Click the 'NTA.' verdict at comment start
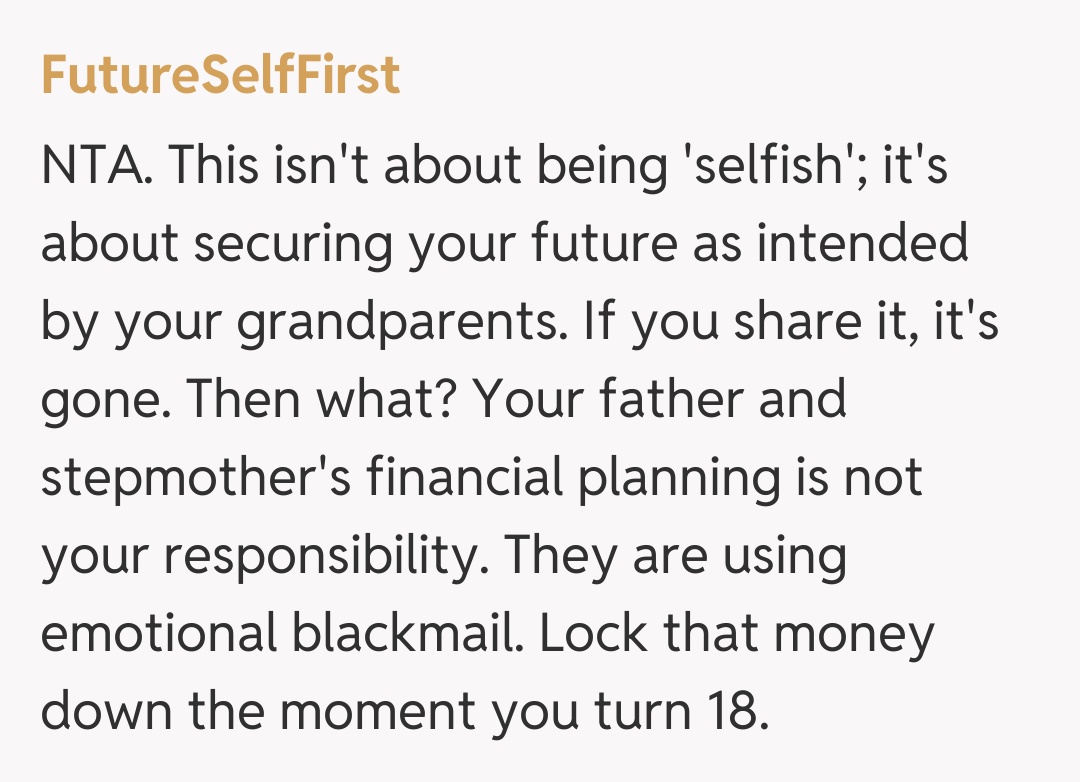This screenshot has width=1080, height=782. coord(97,165)
